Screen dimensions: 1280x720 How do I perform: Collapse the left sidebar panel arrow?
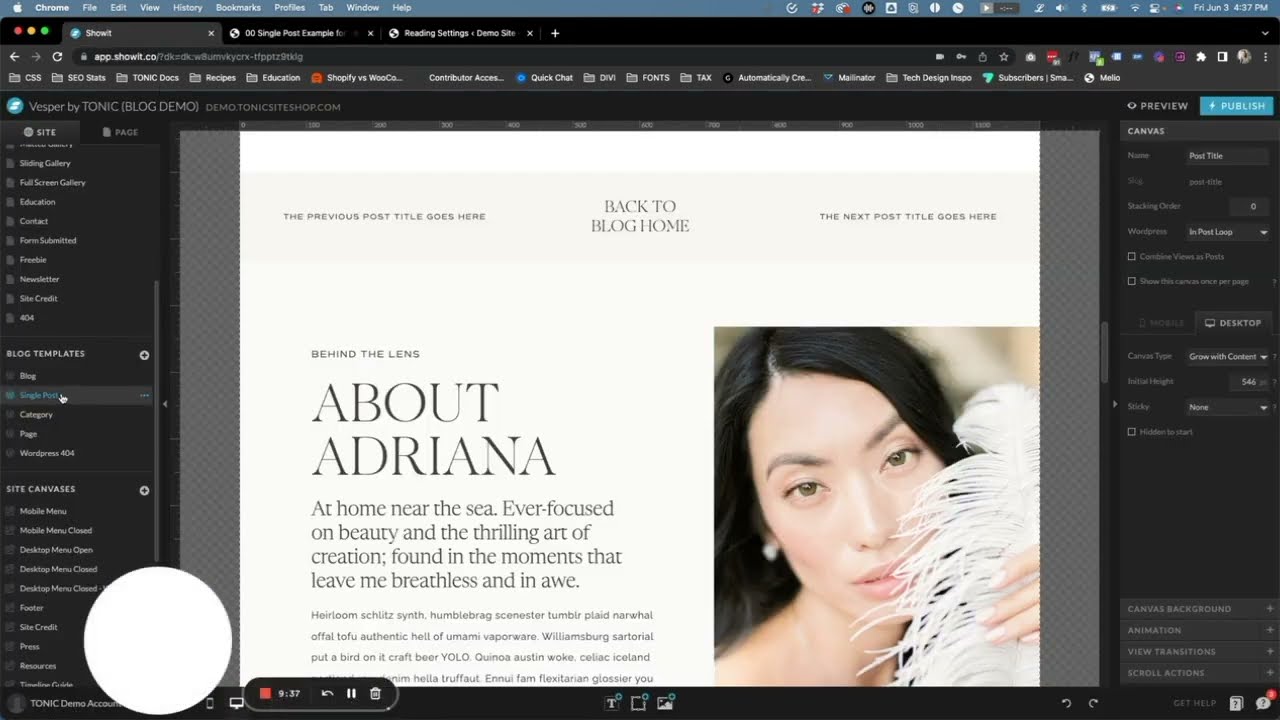coord(164,404)
